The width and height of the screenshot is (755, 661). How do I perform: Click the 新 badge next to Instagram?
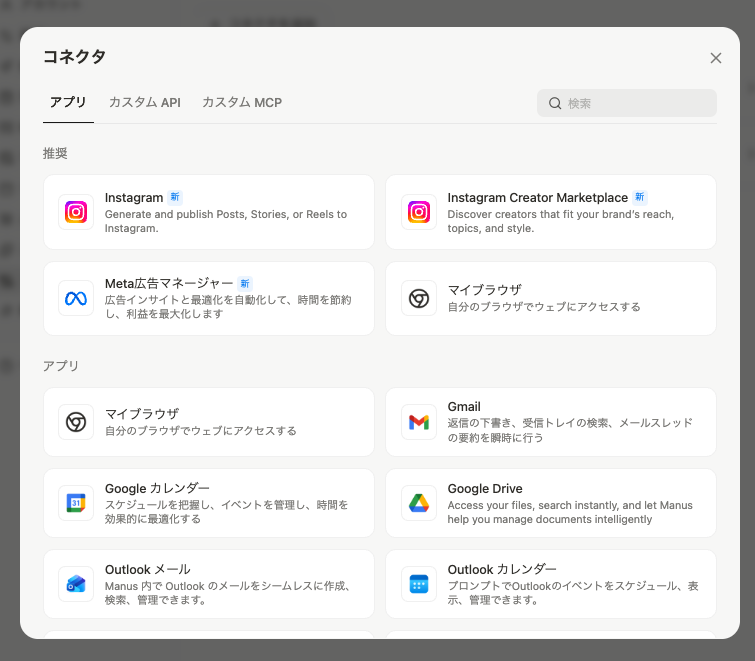[175, 198]
